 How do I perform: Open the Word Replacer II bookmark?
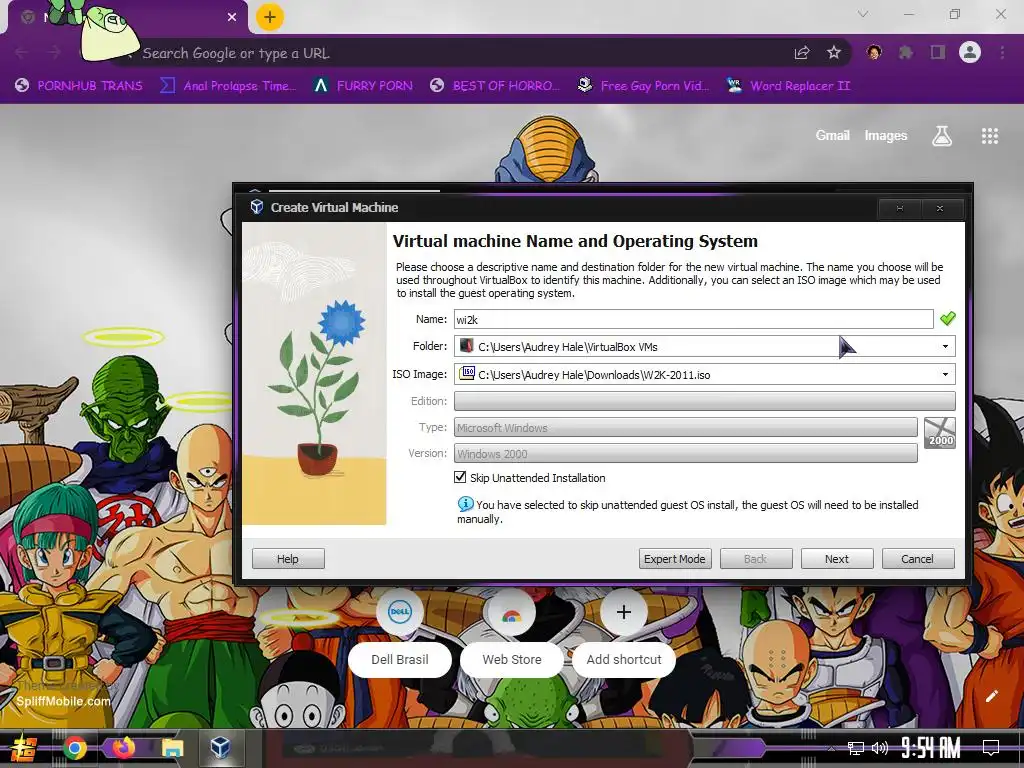(788, 86)
